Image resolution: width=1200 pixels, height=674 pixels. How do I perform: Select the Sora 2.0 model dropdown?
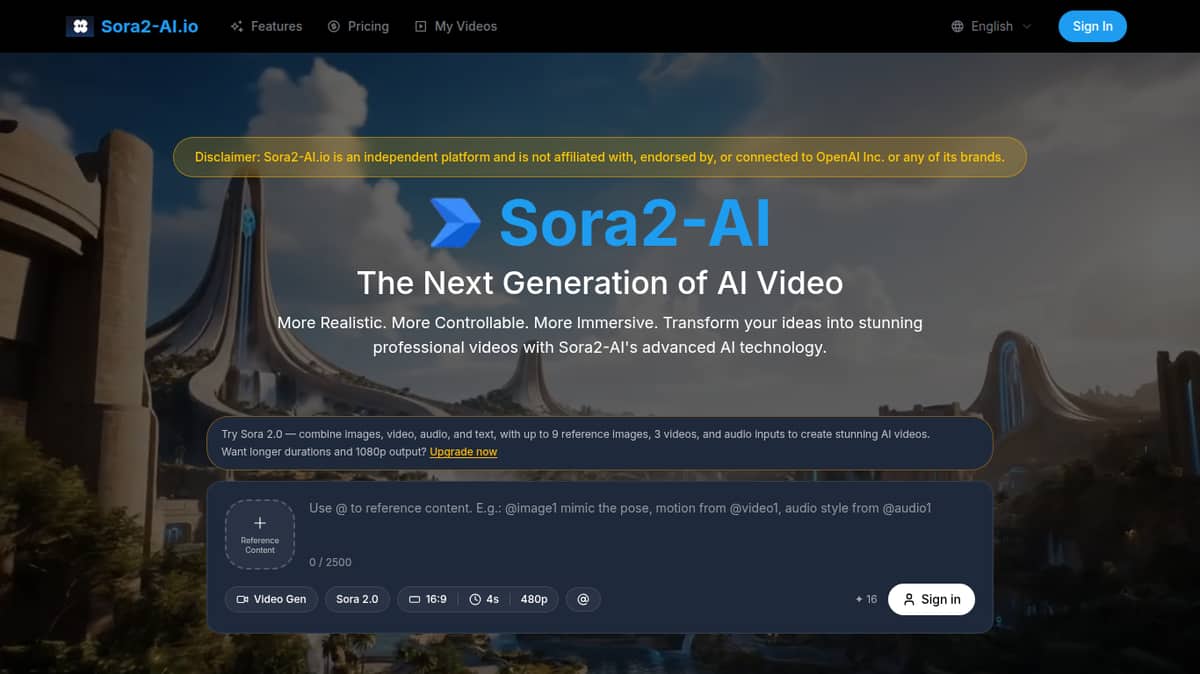(x=357, y=599)
